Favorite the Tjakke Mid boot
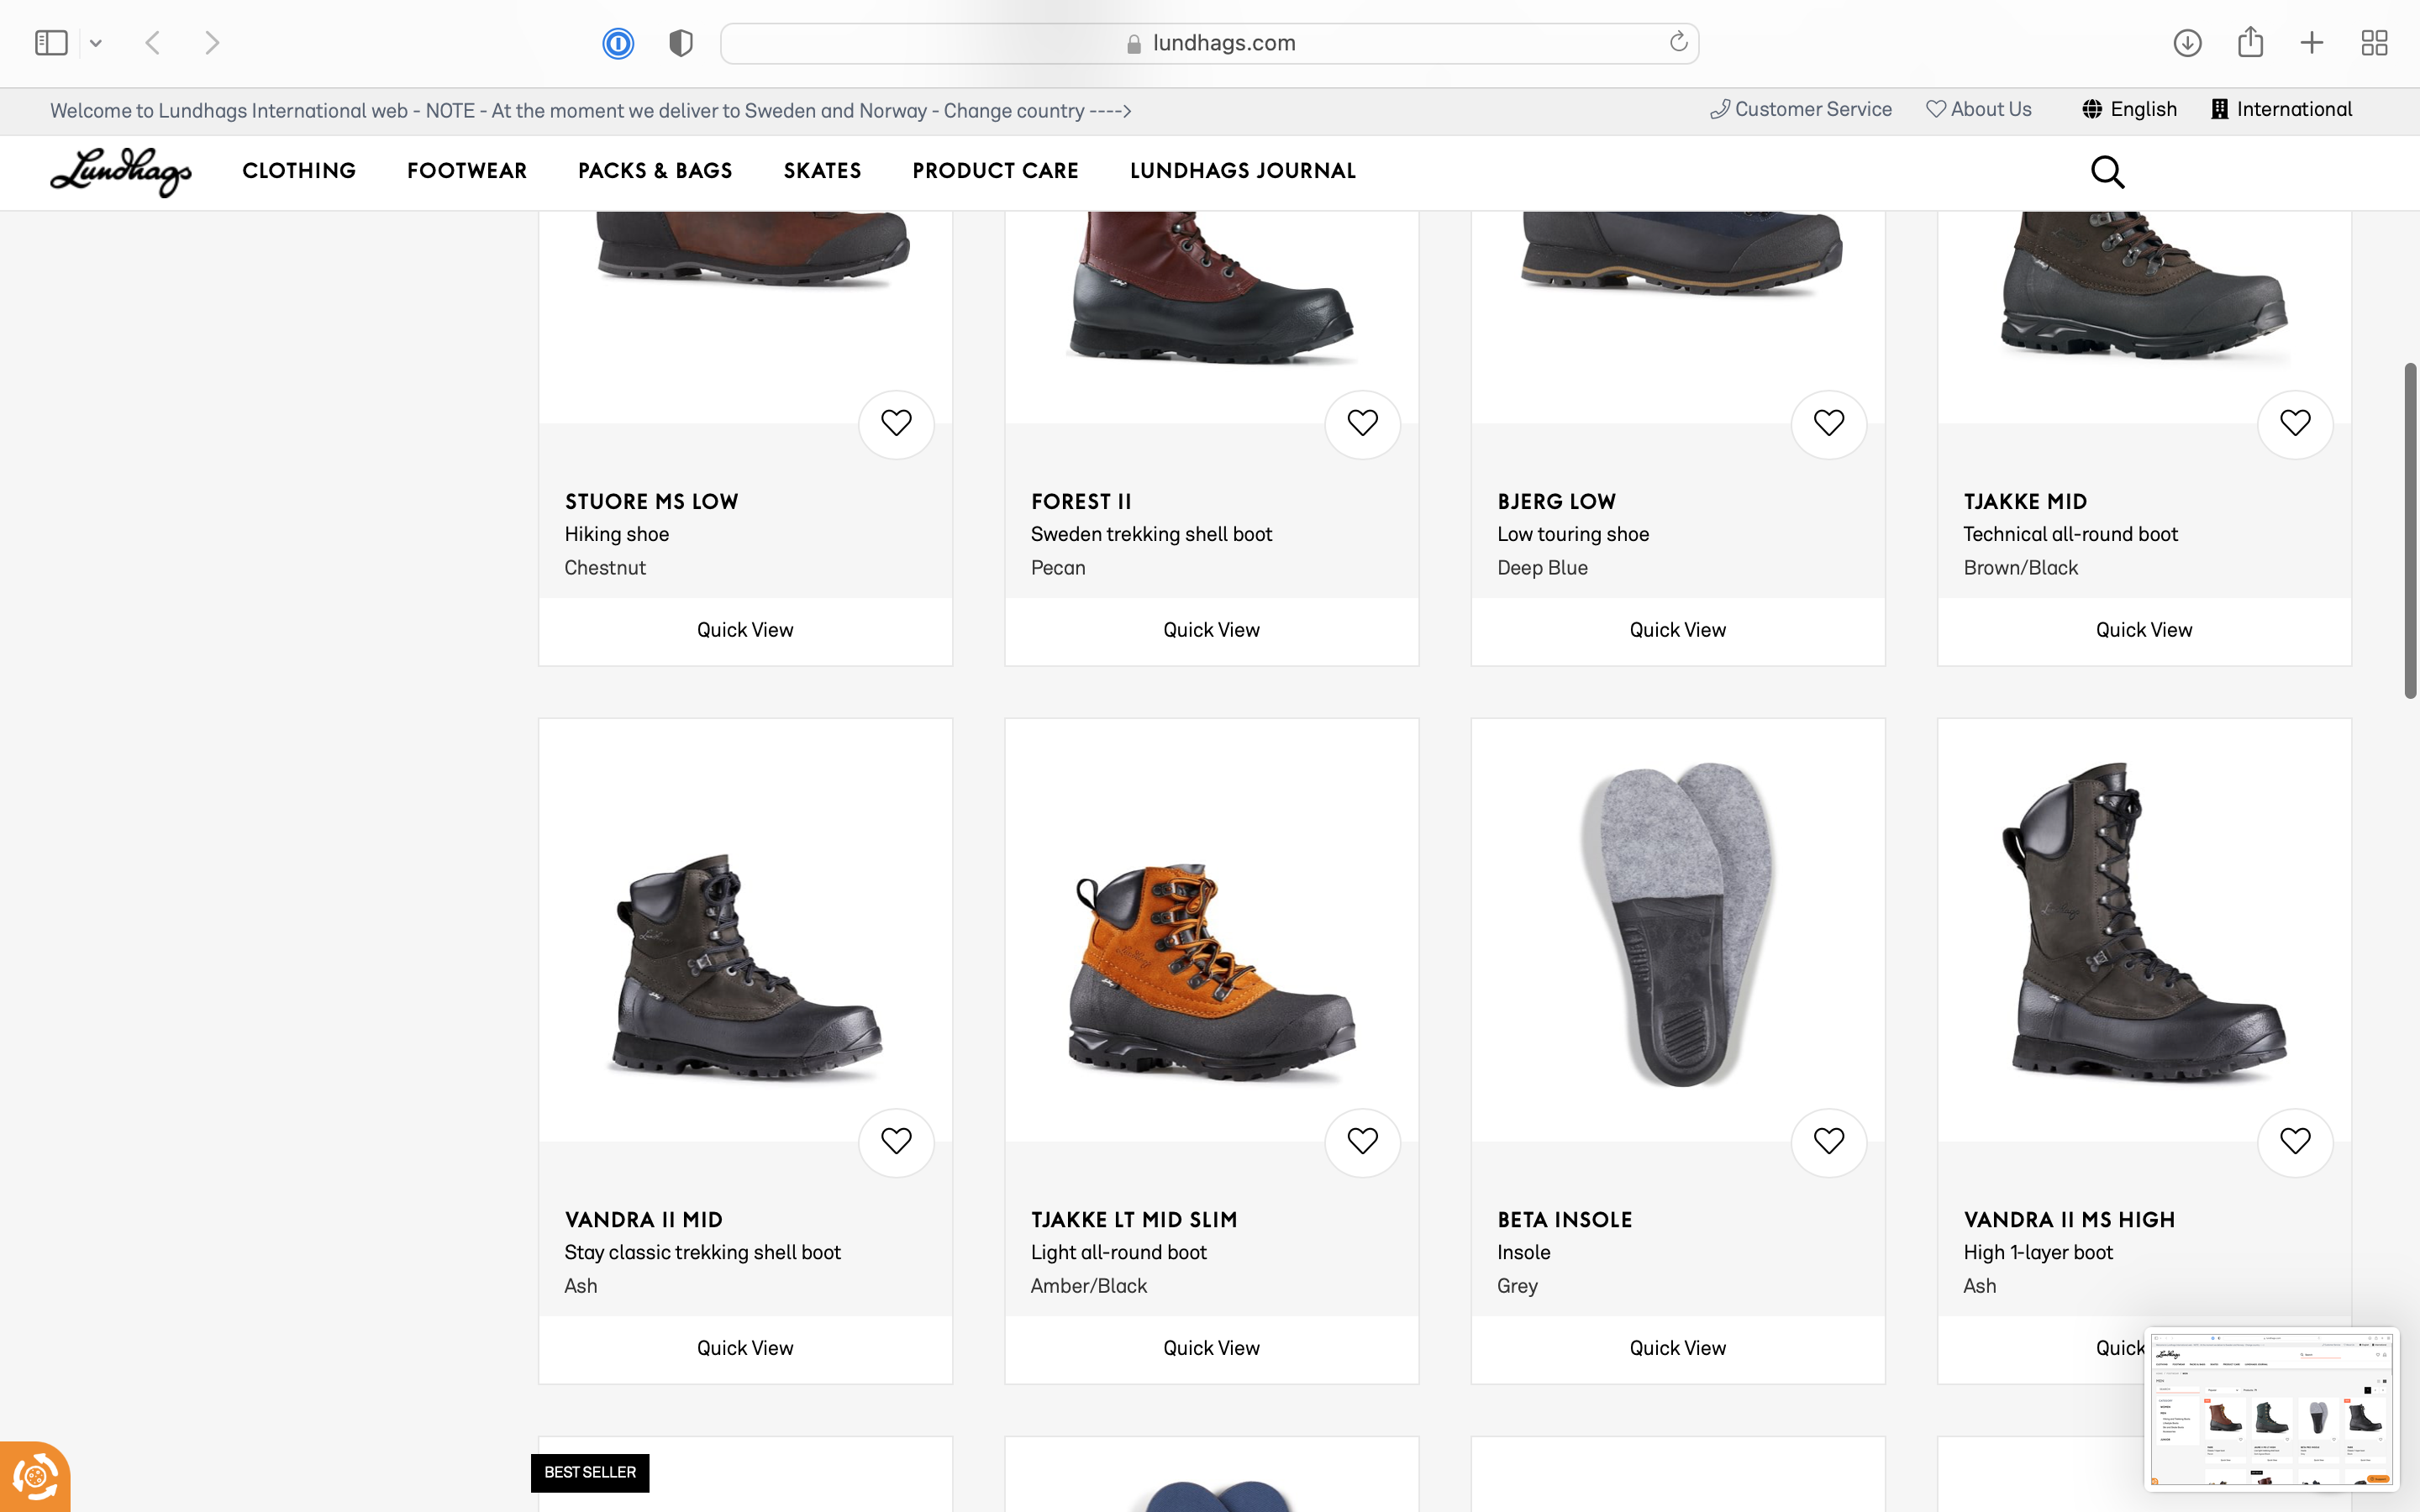Image resolution: width=2420 pixels, height=1512 pixels. click(x=2295, y=424)
